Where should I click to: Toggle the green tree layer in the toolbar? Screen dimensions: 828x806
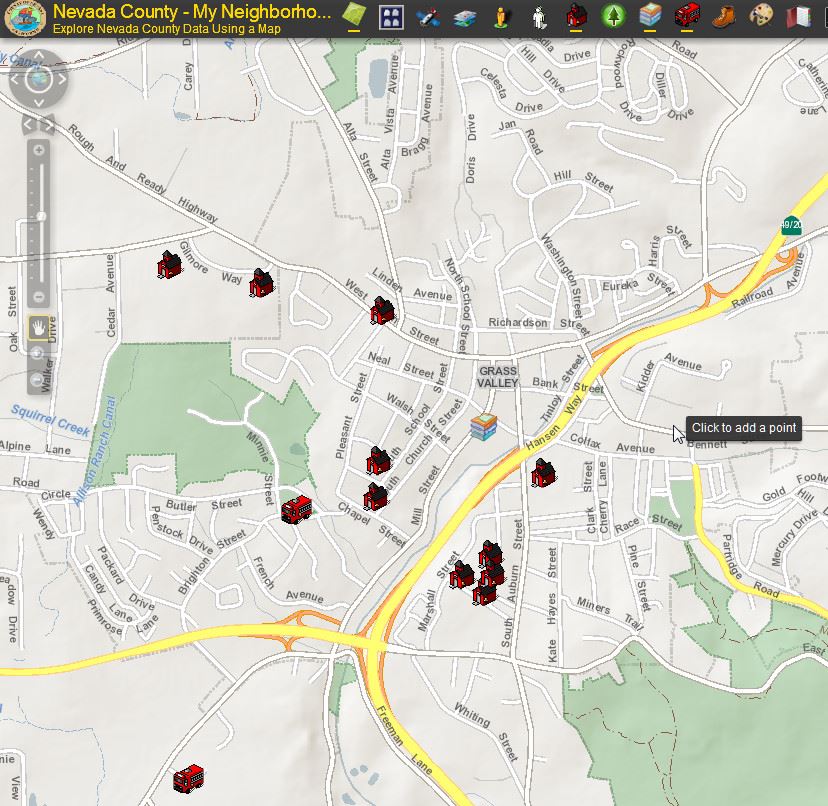point(613,14)
